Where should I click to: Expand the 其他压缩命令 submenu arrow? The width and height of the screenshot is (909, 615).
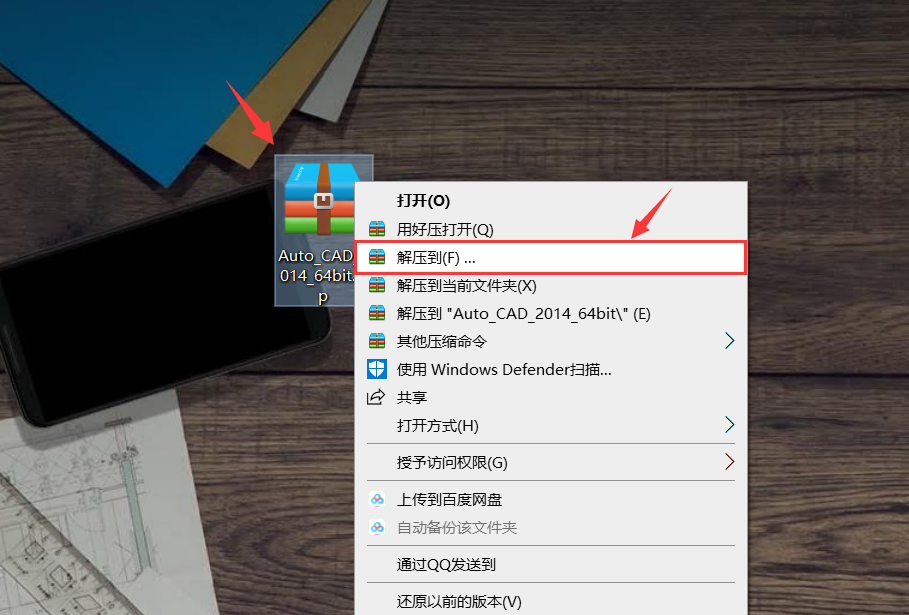coord(729,341)
